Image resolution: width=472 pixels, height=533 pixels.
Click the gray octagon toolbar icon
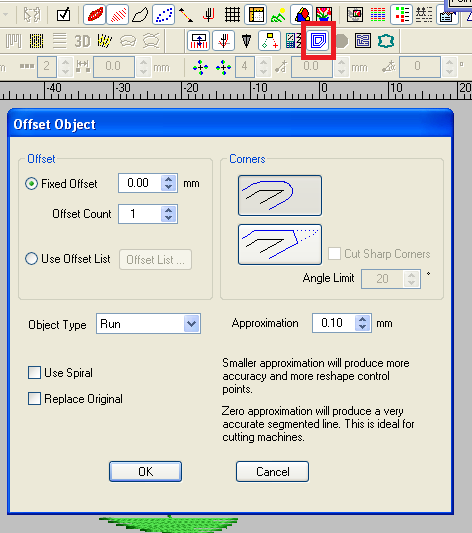(342, 41)
